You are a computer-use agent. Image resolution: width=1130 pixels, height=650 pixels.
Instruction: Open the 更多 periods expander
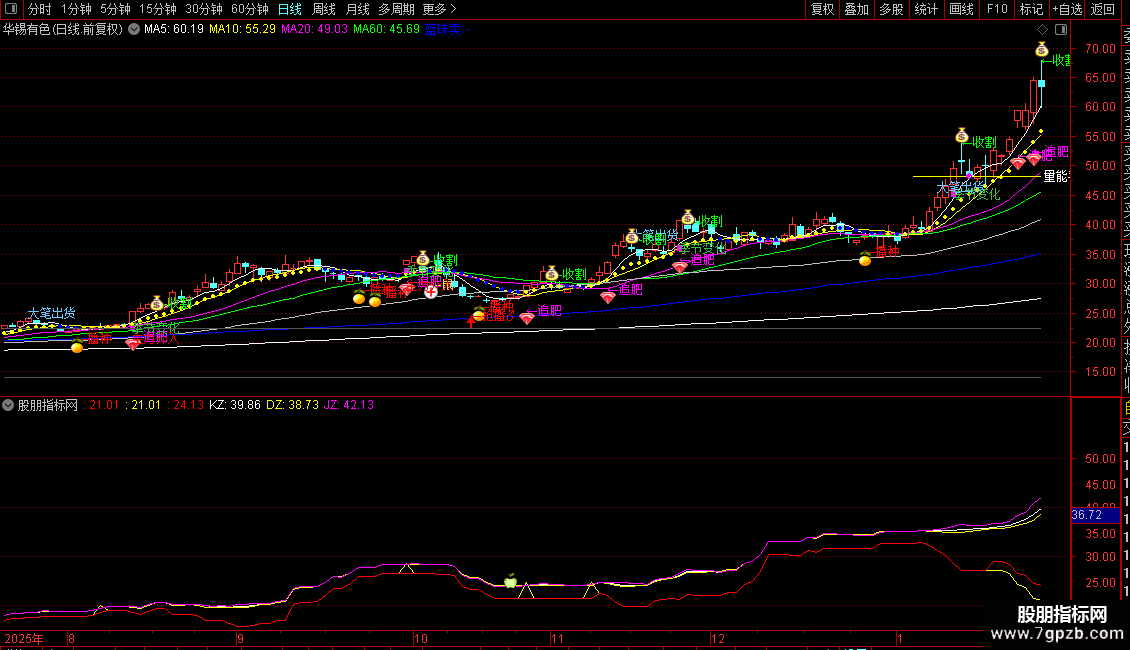pyautogui.click(x=439, y=10)
